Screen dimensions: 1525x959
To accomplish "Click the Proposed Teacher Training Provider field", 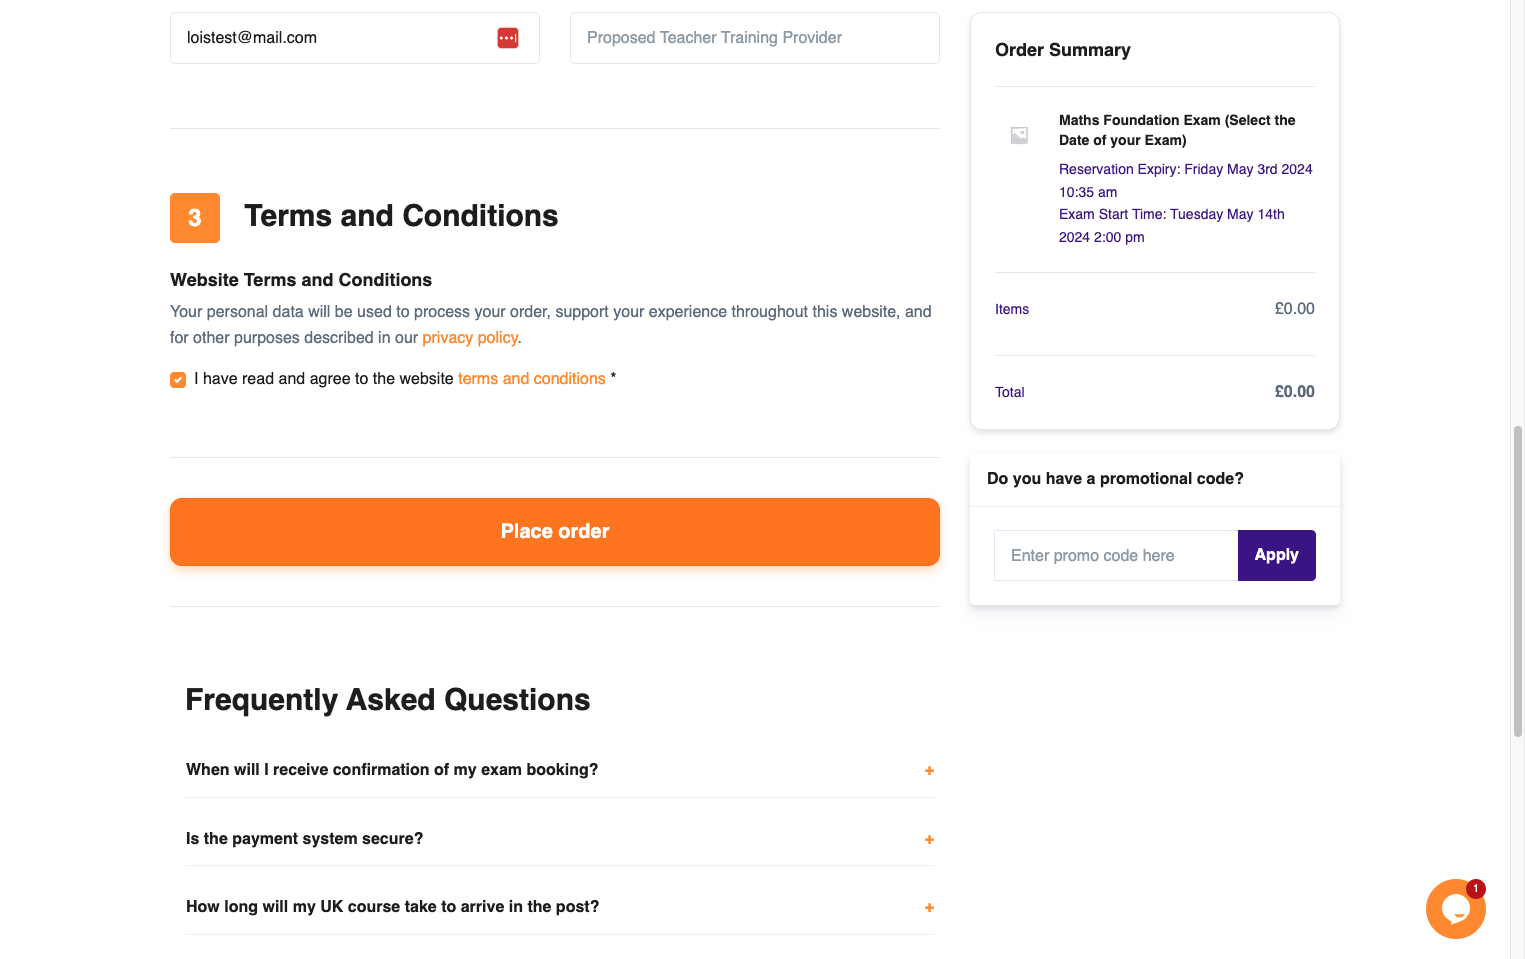I will [755, 38].
